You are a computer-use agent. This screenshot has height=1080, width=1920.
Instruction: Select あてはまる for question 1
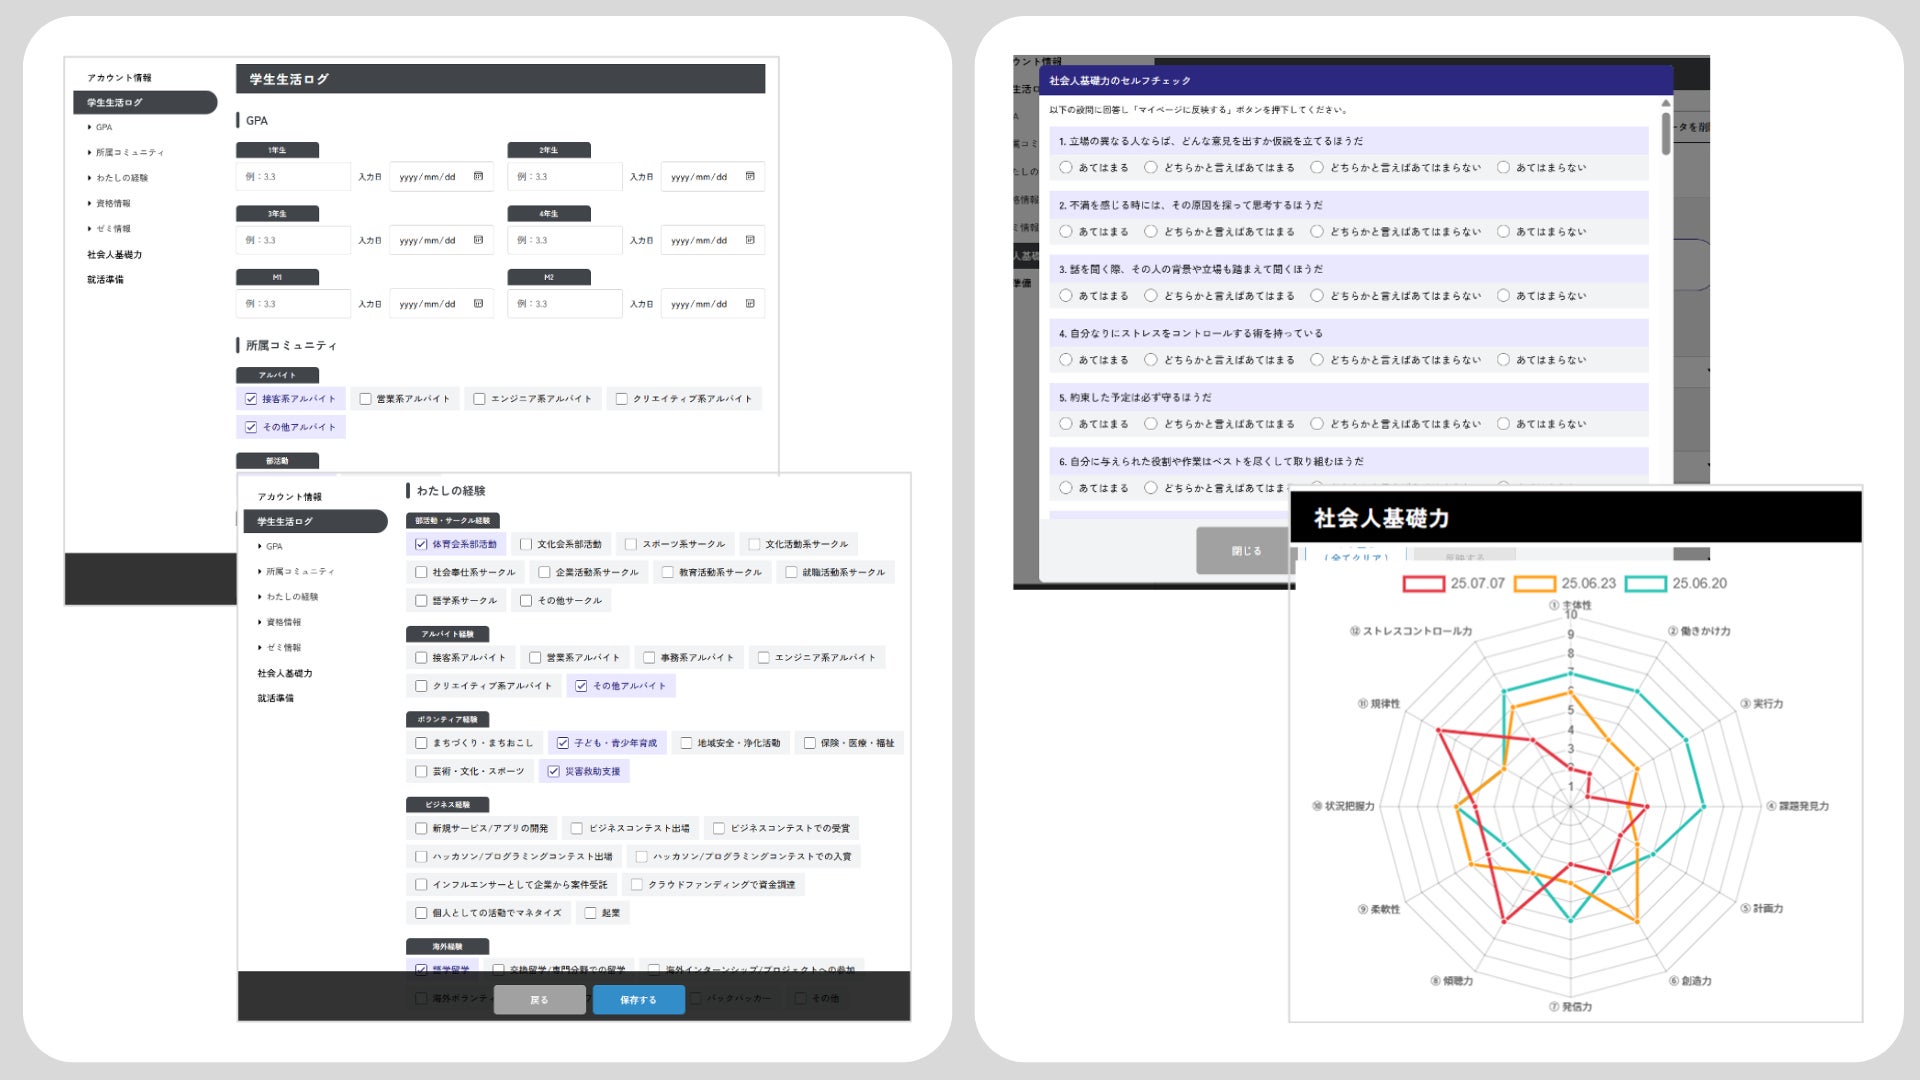(x=1066, y=168)
